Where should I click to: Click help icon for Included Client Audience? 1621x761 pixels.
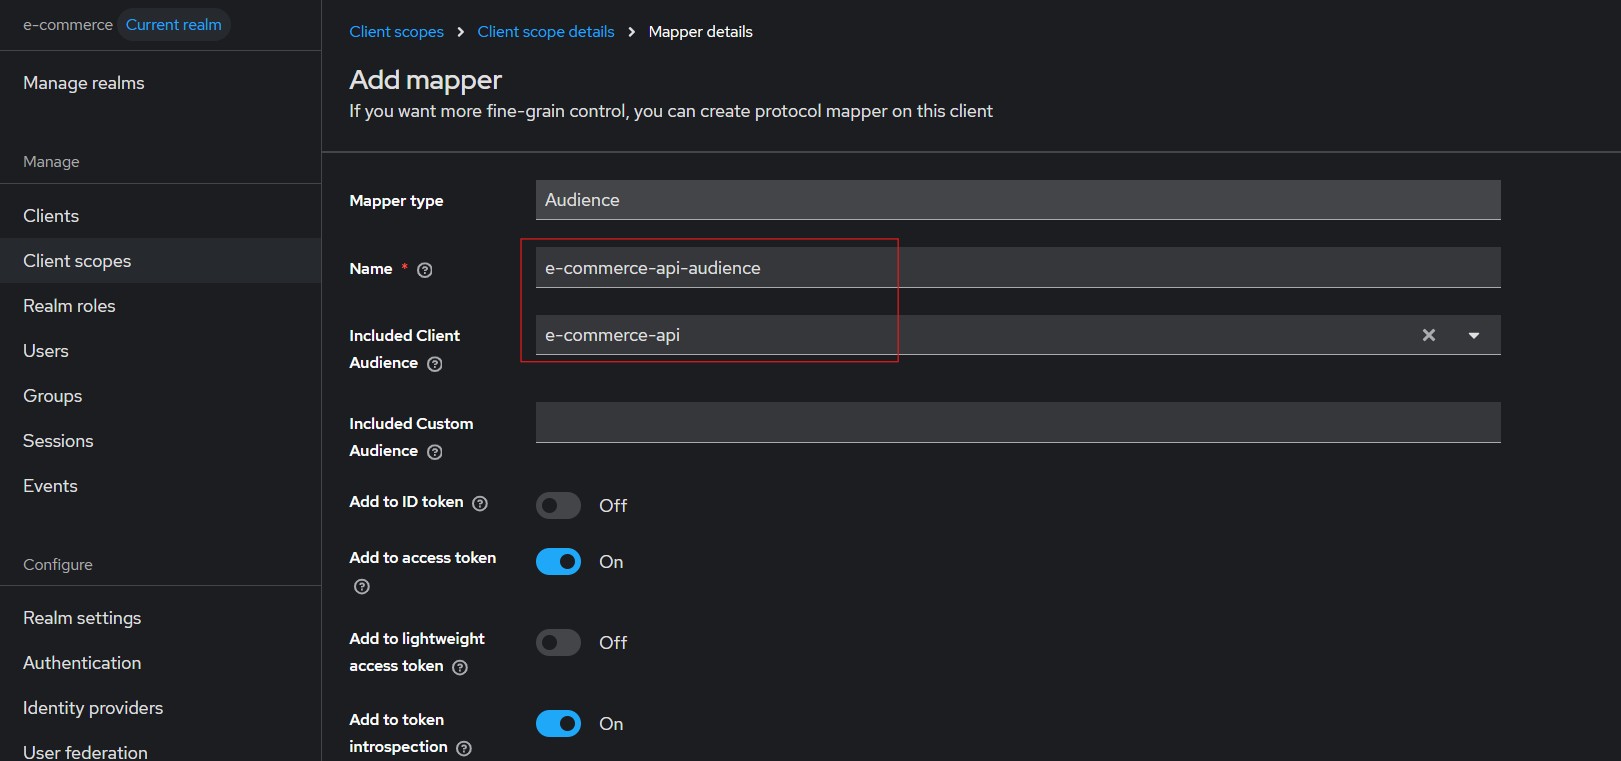click(435, 364)
